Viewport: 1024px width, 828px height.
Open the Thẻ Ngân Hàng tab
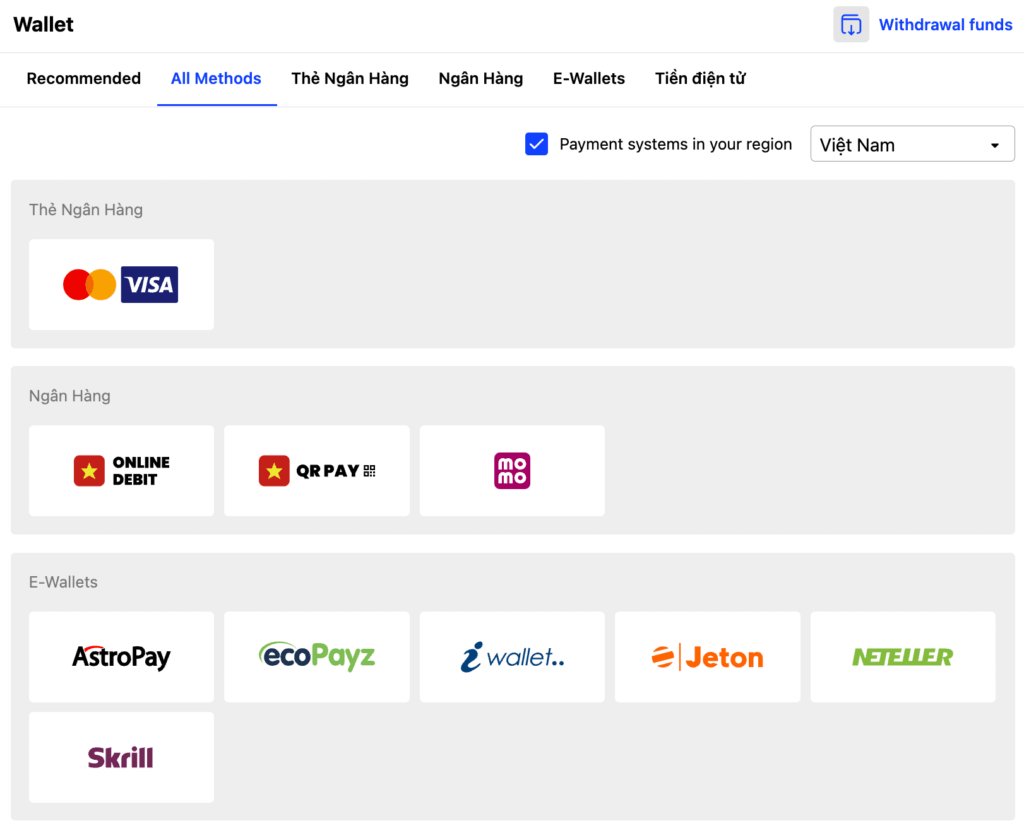(350, 79)
